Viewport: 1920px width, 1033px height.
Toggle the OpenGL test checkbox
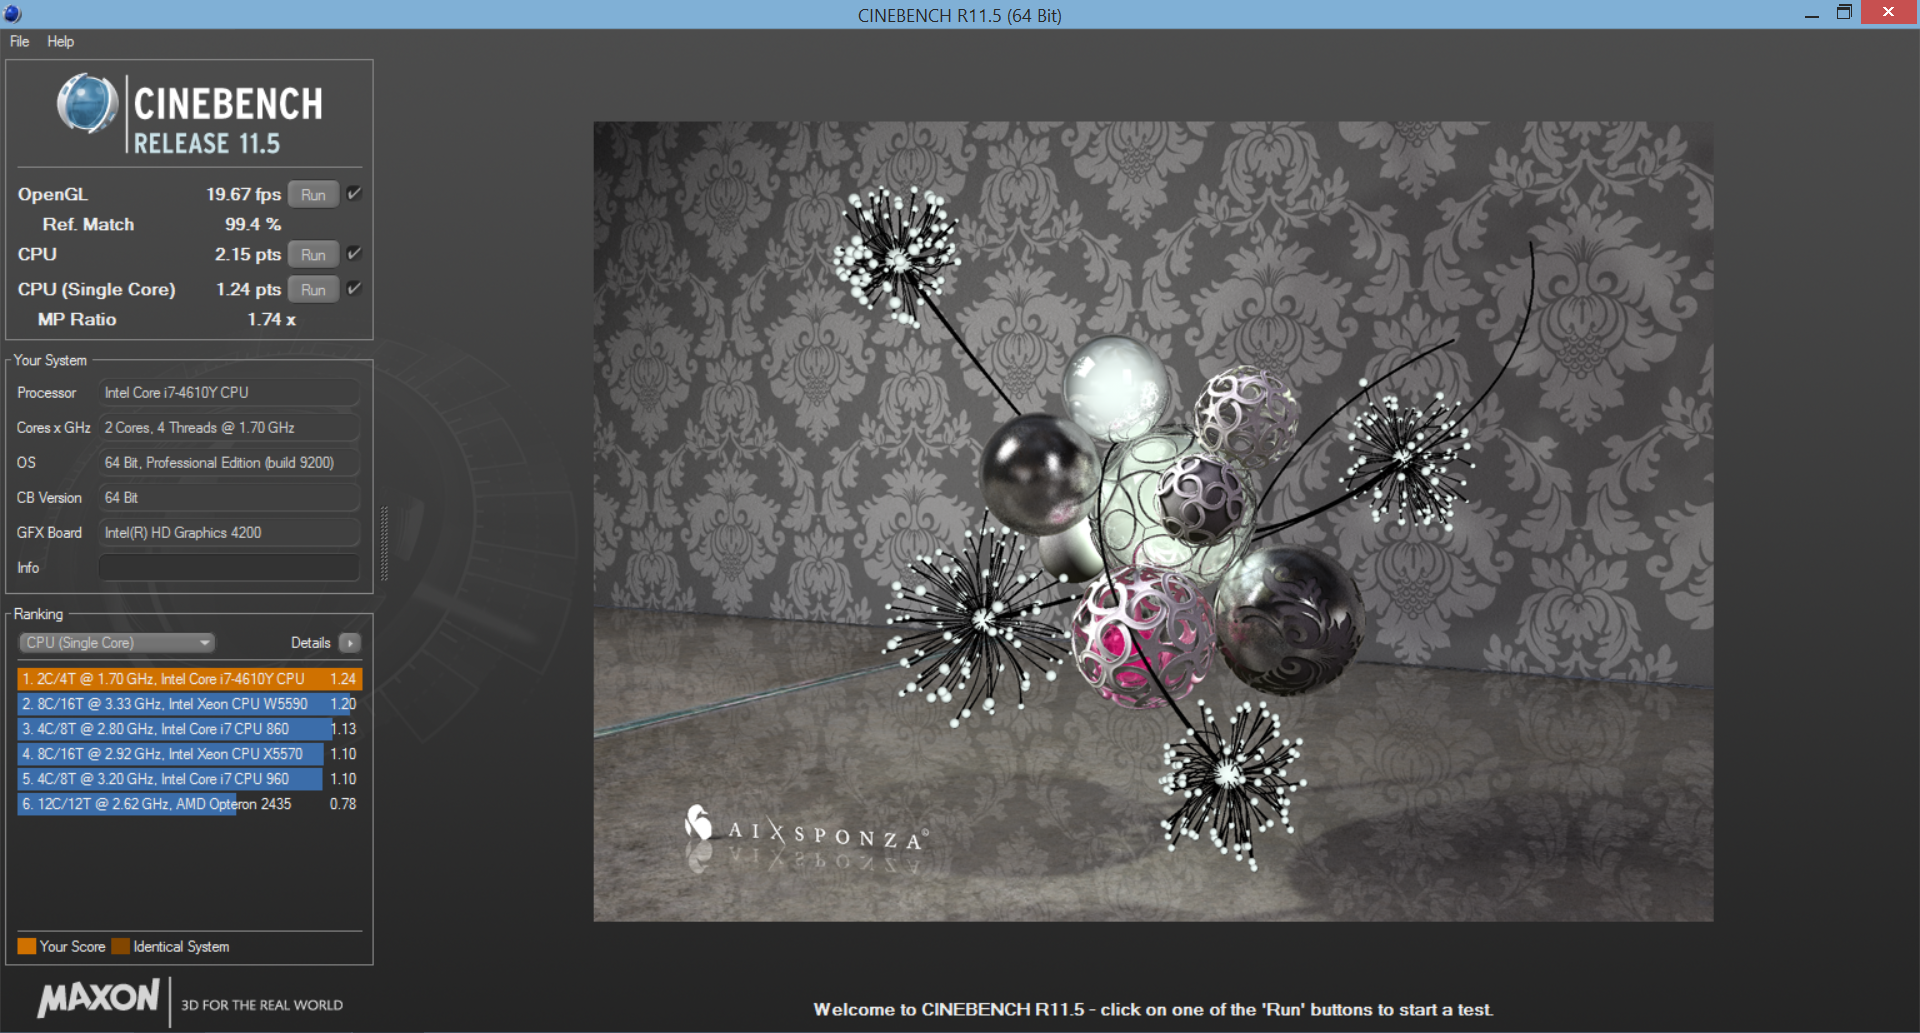tap(354, 194)
